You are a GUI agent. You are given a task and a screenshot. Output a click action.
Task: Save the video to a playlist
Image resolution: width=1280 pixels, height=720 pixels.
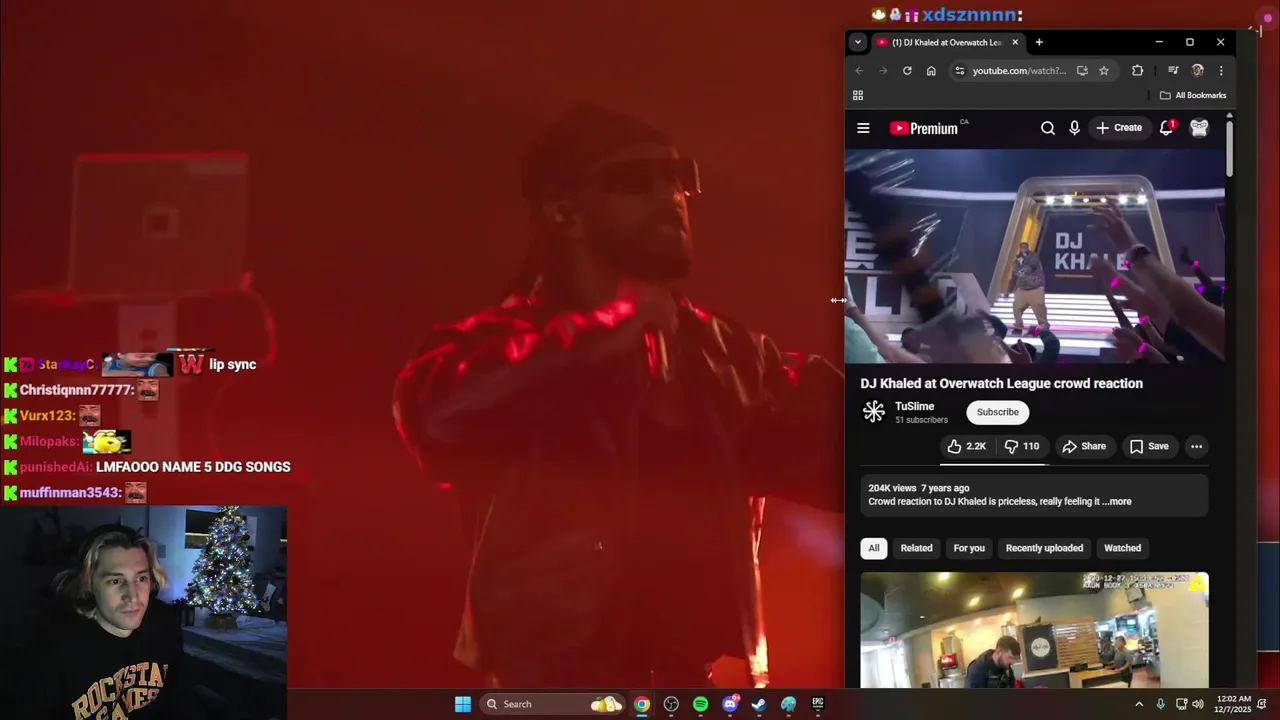pyautogui.click(x=1149, y=446)
